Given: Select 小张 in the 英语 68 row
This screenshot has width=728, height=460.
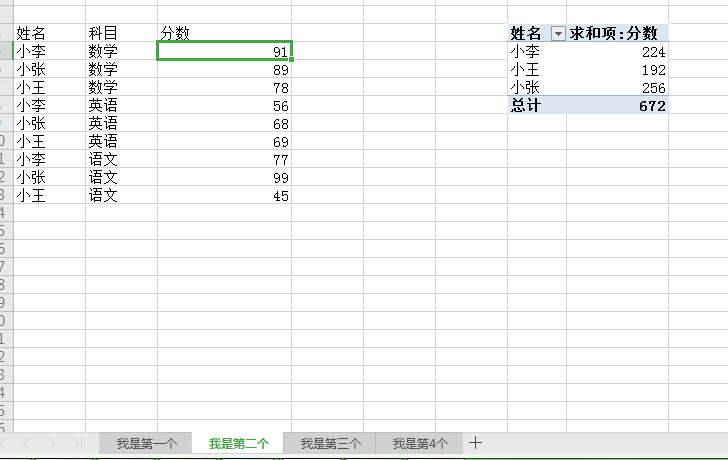Looking at the screenshot, I should [50, 123].
